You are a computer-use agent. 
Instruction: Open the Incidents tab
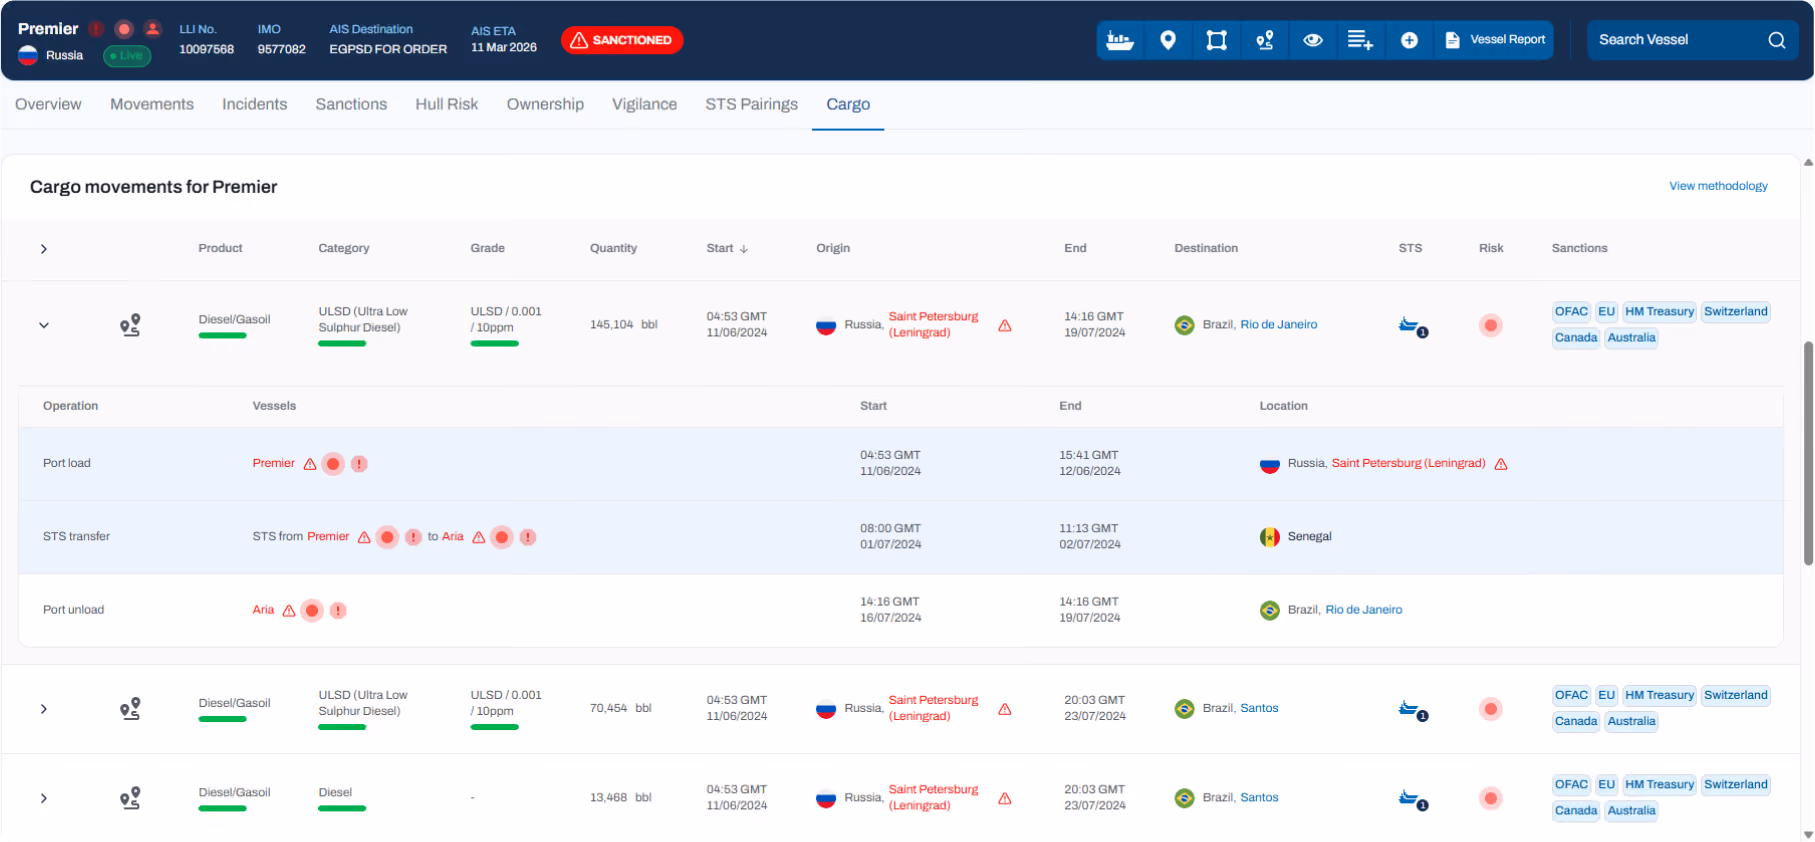pyautogui.click(x=254, y=104)
